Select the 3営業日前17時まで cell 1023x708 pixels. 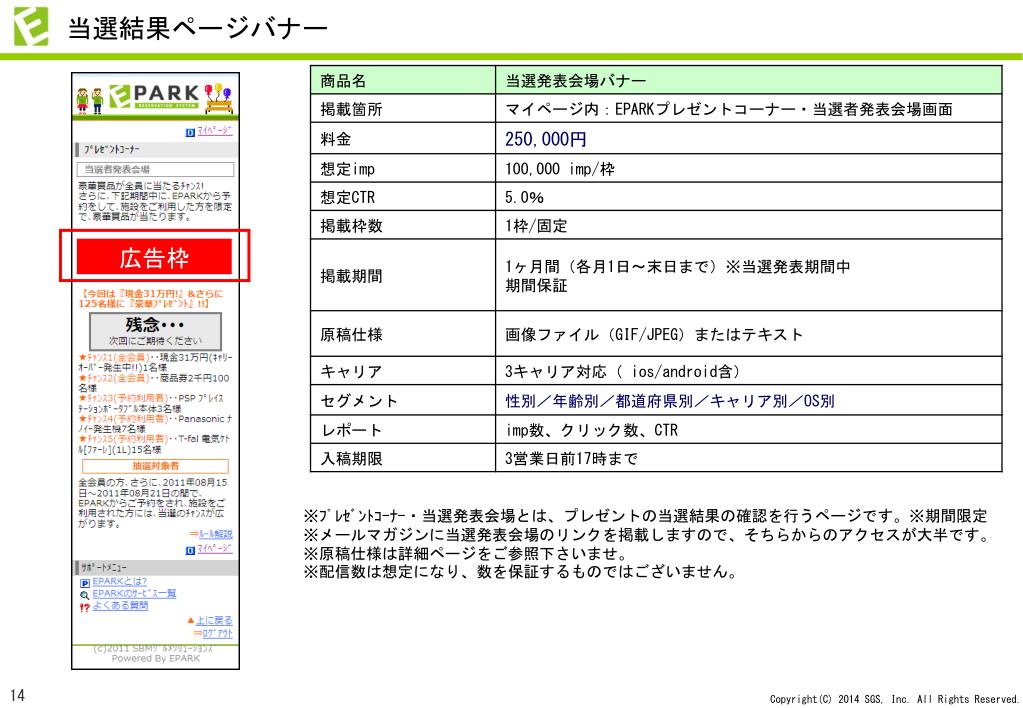[x=748, y=458]
